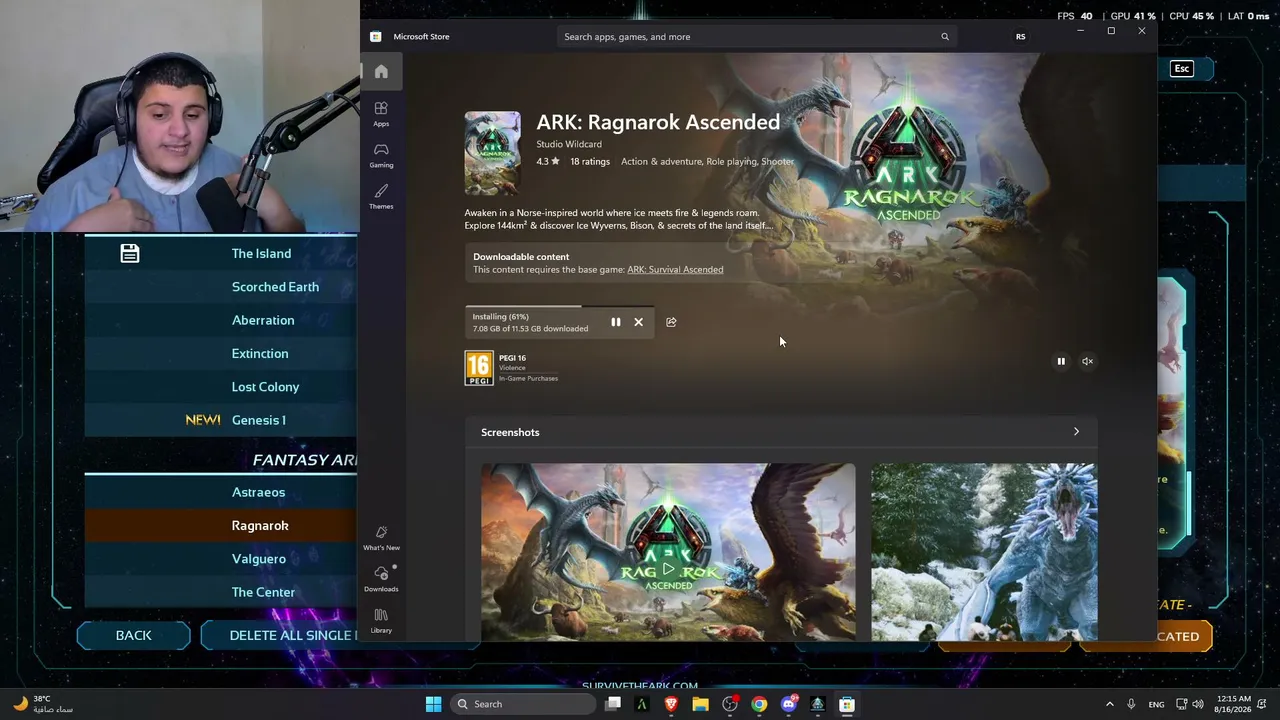Screen dimensions: 1280x720
Task: Open Google Chrome from the taskbar
Action: 759,704
